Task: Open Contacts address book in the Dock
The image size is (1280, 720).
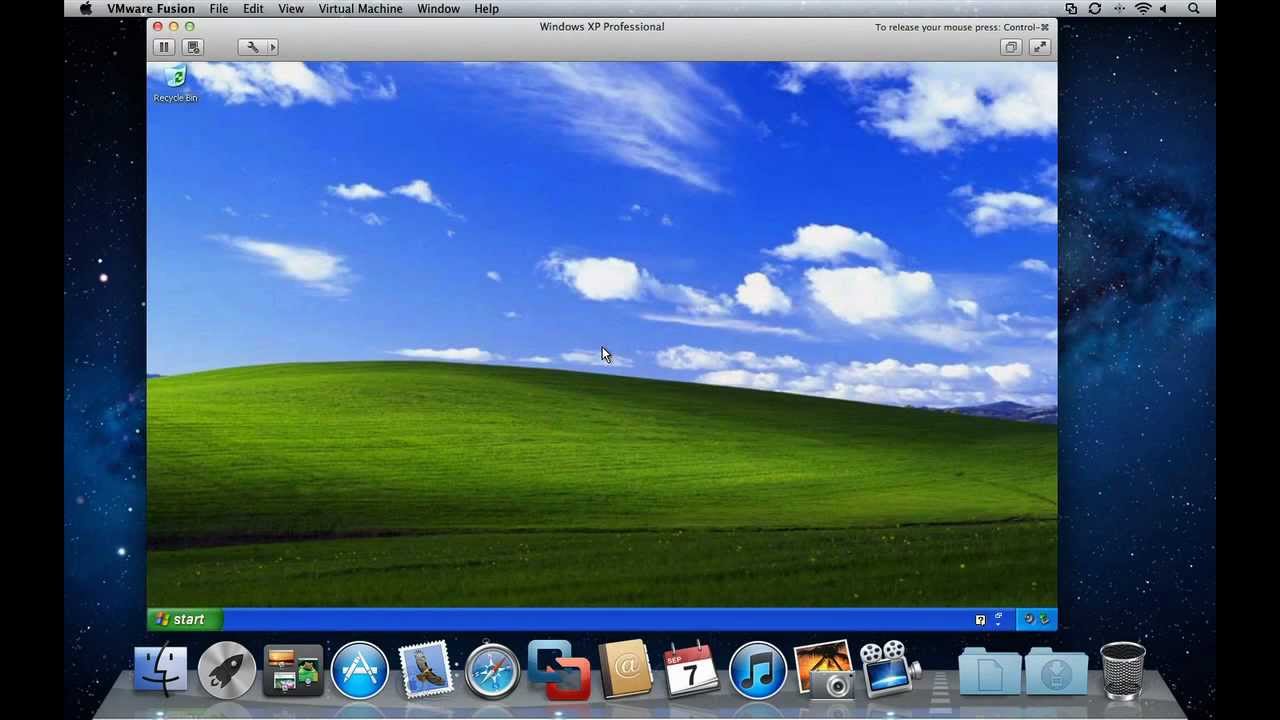Action: point(625,670)
